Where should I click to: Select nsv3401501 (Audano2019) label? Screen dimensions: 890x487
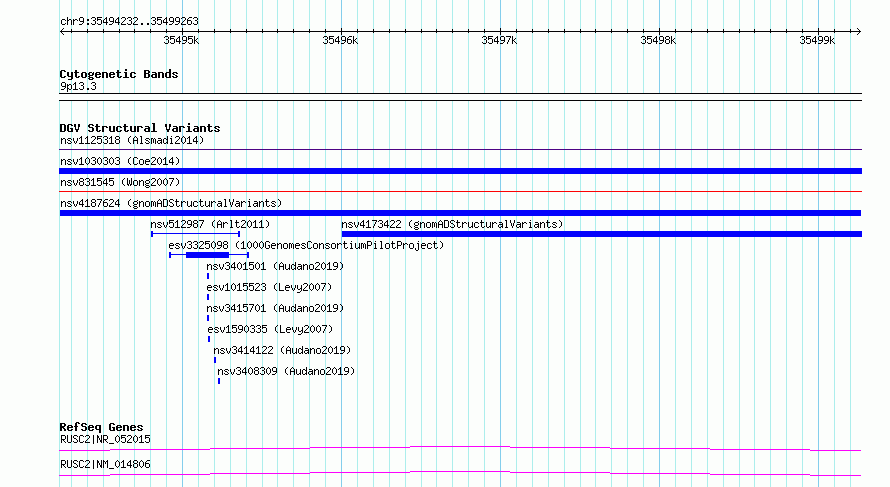point(275,266)
